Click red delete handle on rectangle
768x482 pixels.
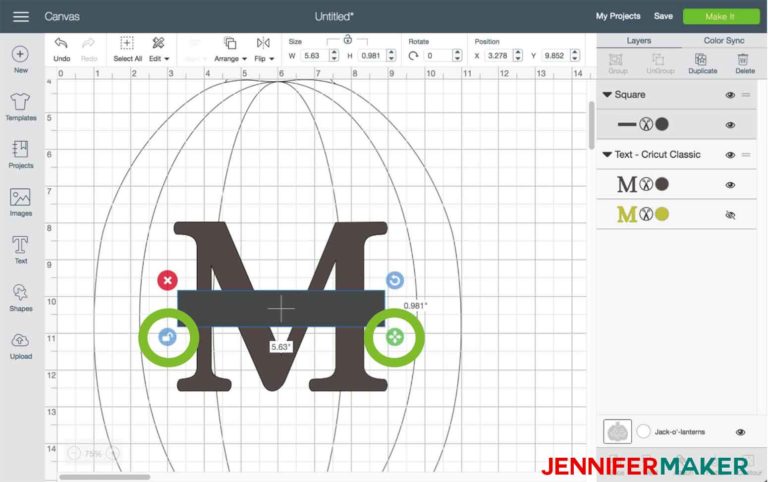pos(168,280)
